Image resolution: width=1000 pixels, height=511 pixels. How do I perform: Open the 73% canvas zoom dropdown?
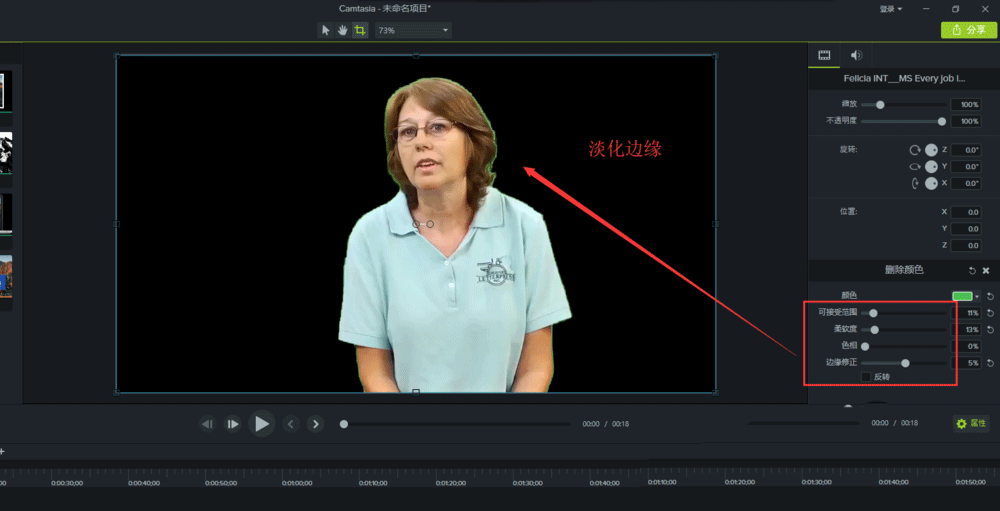pos(413,30)
